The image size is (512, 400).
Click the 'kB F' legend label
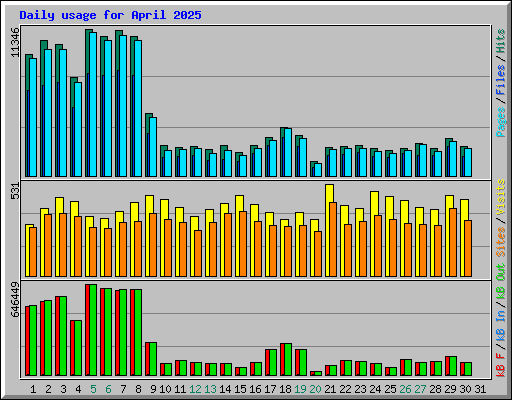(501, 365)
